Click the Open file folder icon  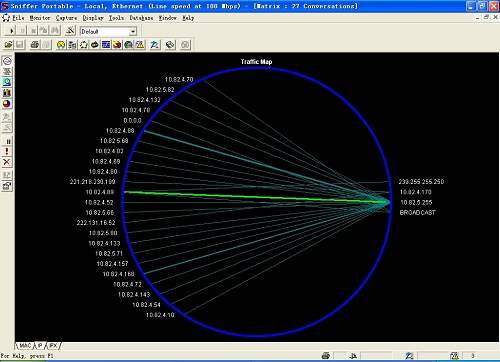tap(9, 45)
